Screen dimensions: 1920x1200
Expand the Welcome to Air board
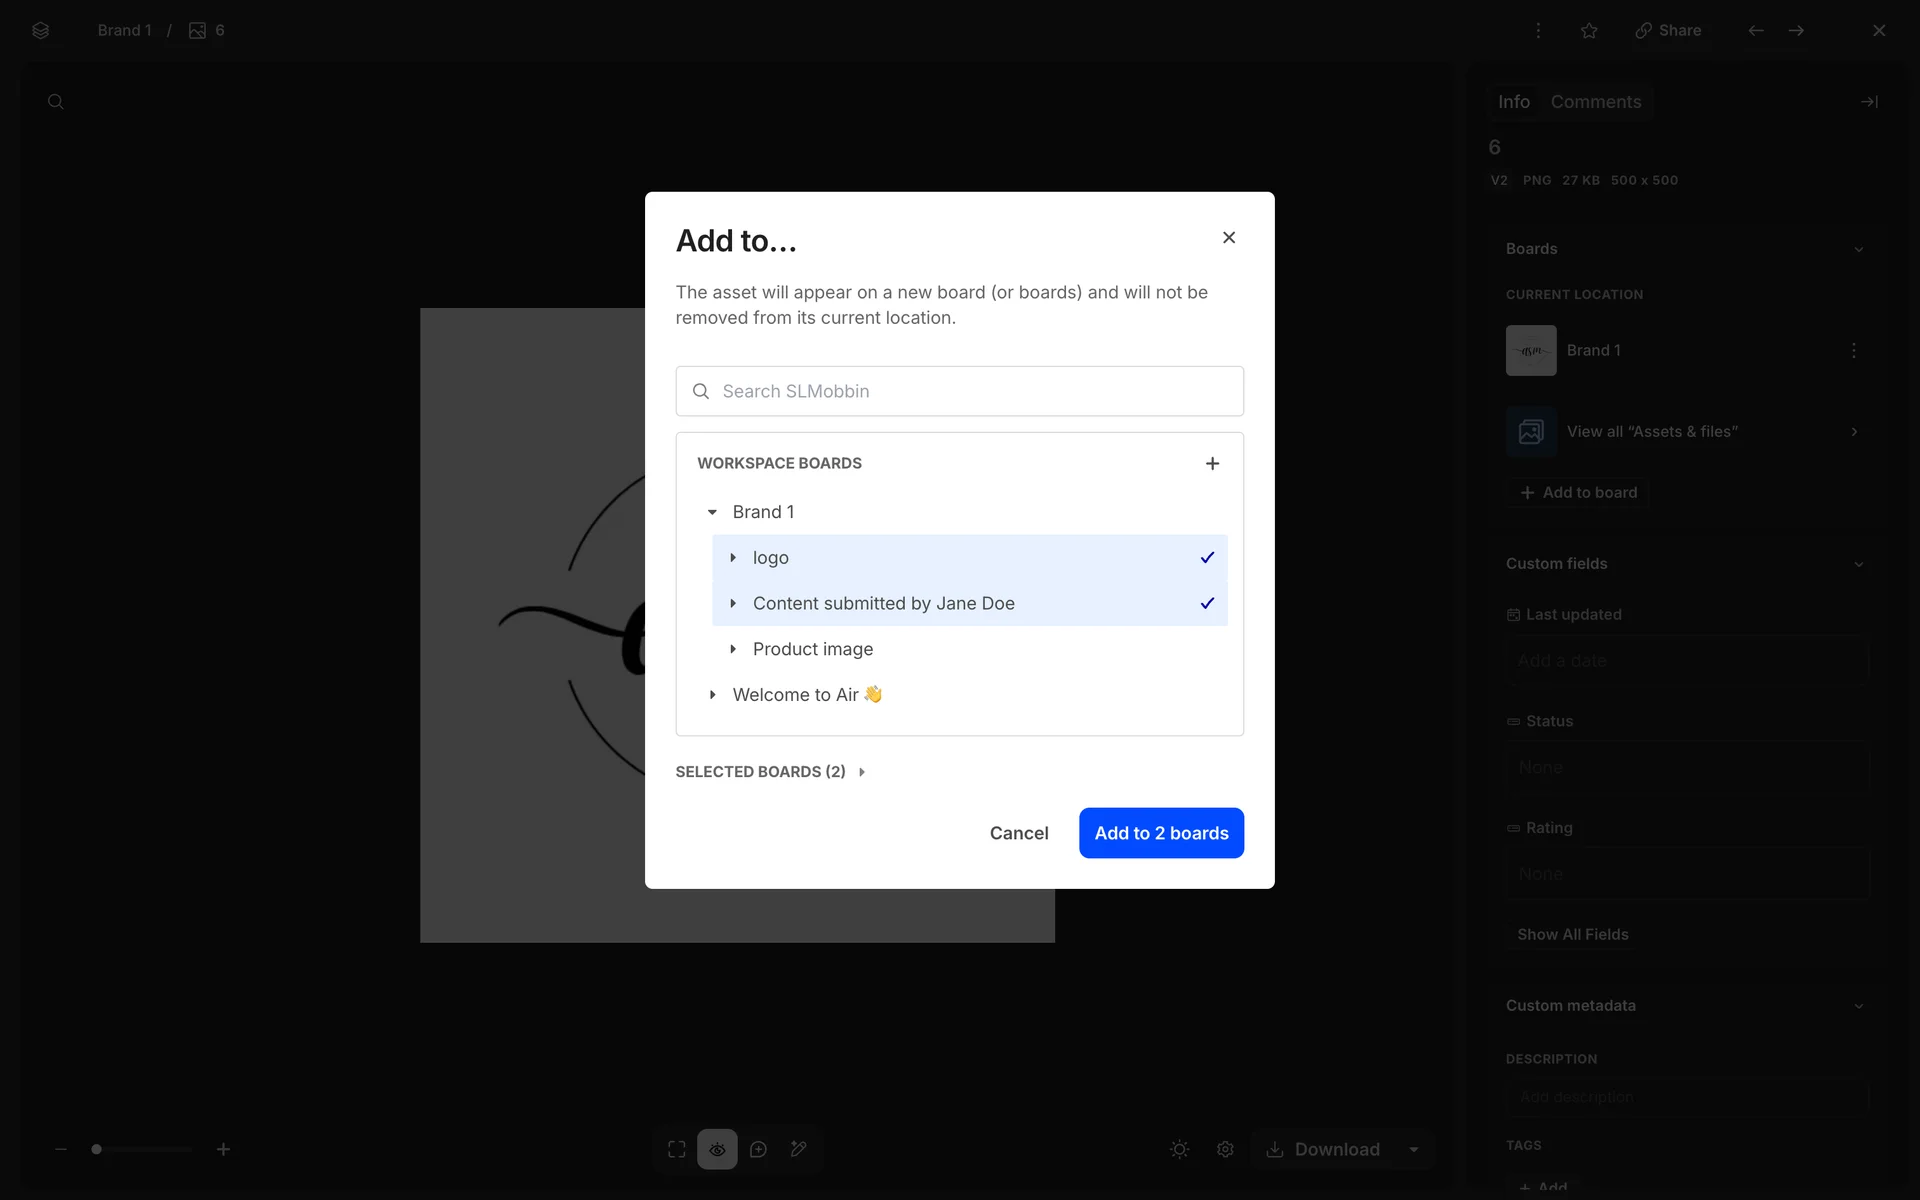click(712, 695)
